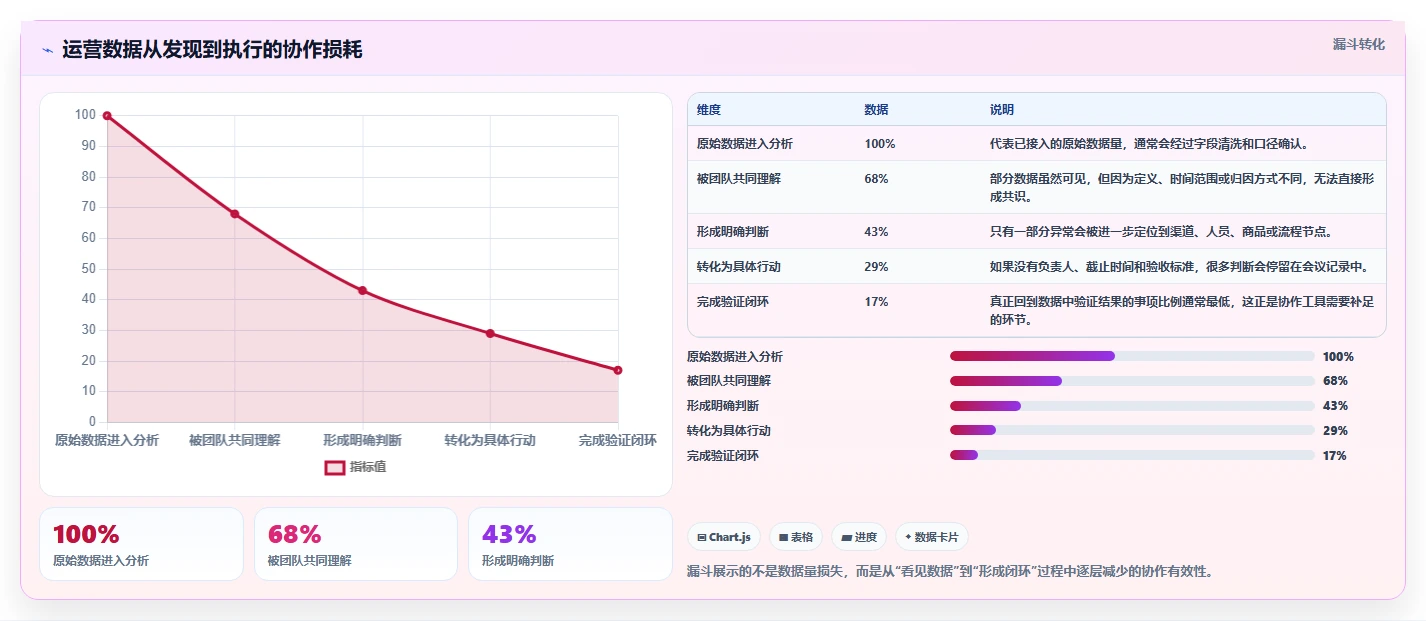Click the 被团队共同理解 label beside its progress bar
Screen dimensions: 1426x621
click(x=729, y=381)
